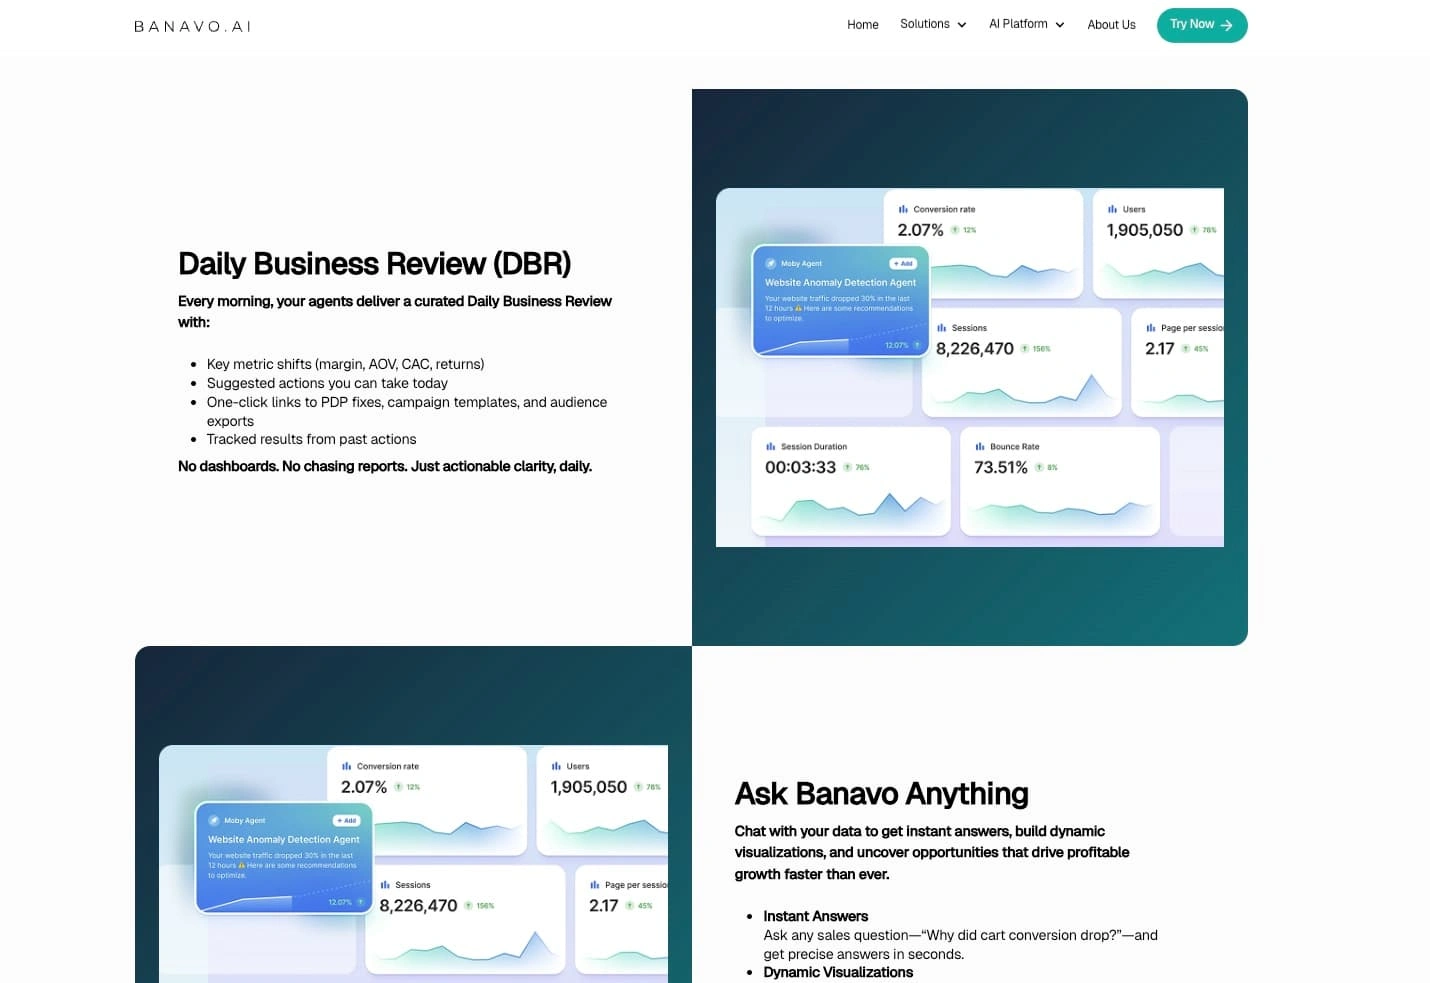This screenshot has width=1430, height=983.
Task: Select the 73.51% bounce rate value
Action: (x=1001, y=467)
